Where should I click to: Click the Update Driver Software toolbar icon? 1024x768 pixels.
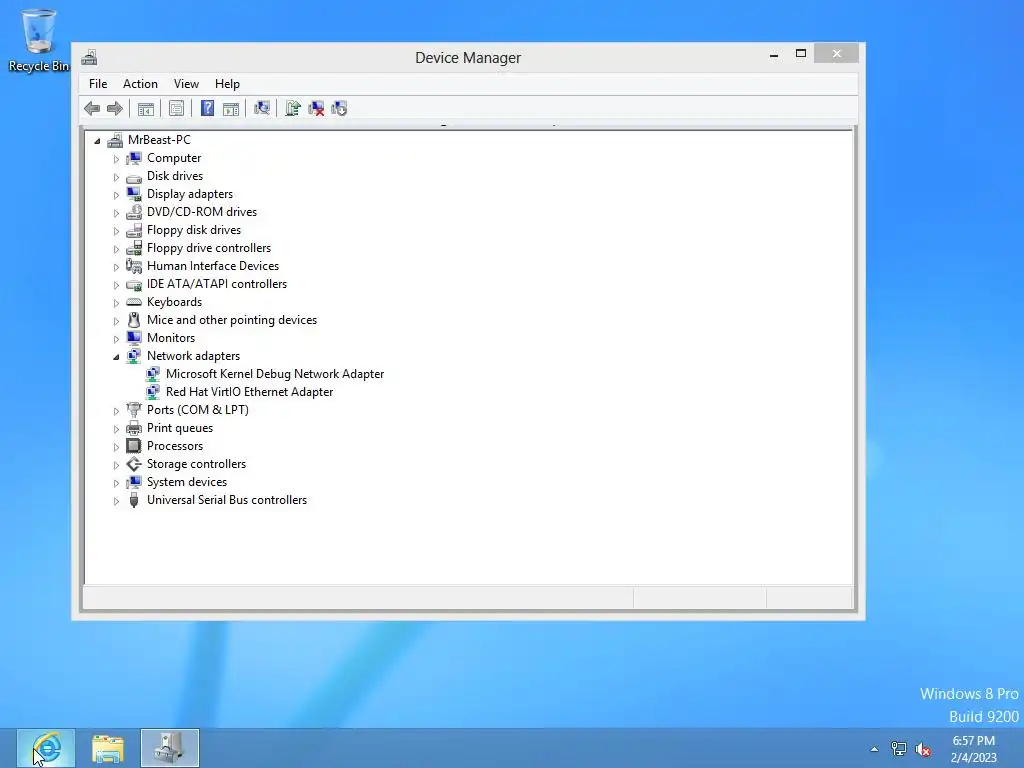[293, 108]
